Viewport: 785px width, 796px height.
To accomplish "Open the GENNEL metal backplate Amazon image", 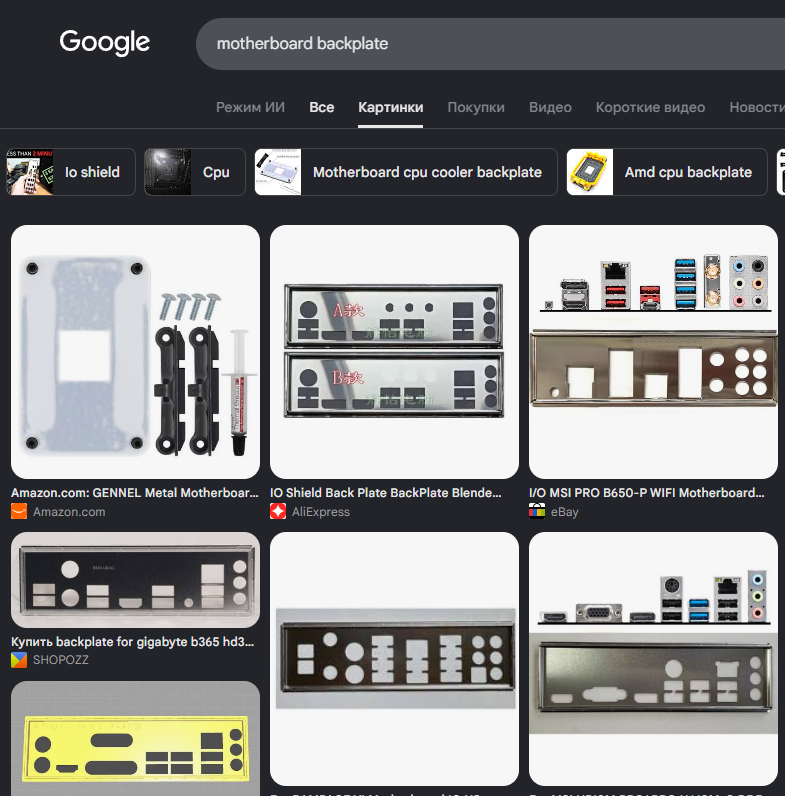I will click(135, 352).
